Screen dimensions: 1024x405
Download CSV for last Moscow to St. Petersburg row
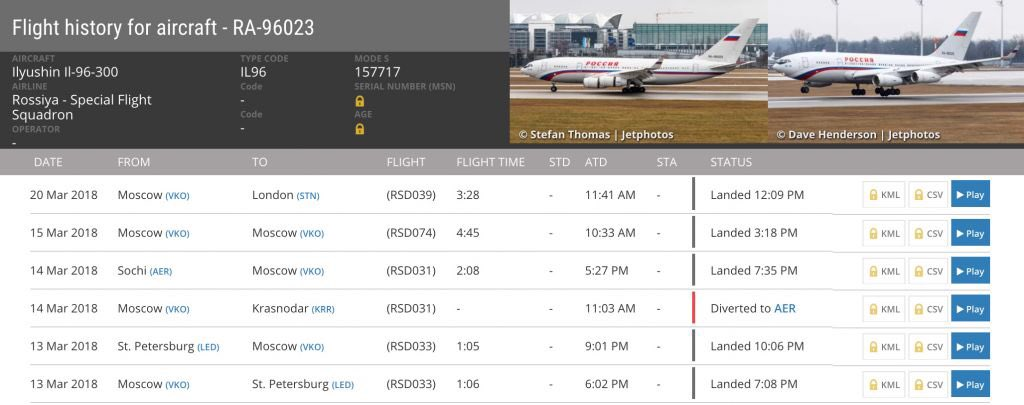point(928,384)
